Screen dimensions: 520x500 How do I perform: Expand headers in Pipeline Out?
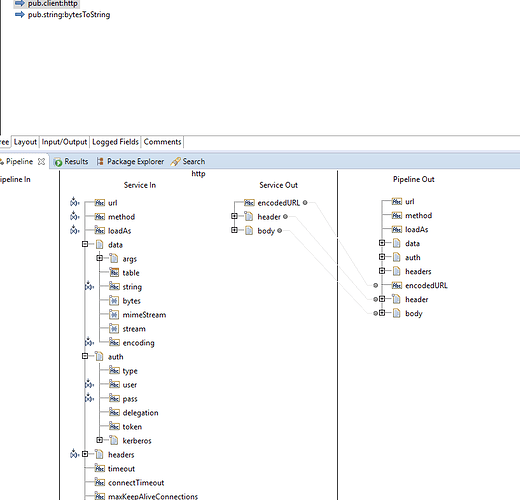tap(382, 271)
